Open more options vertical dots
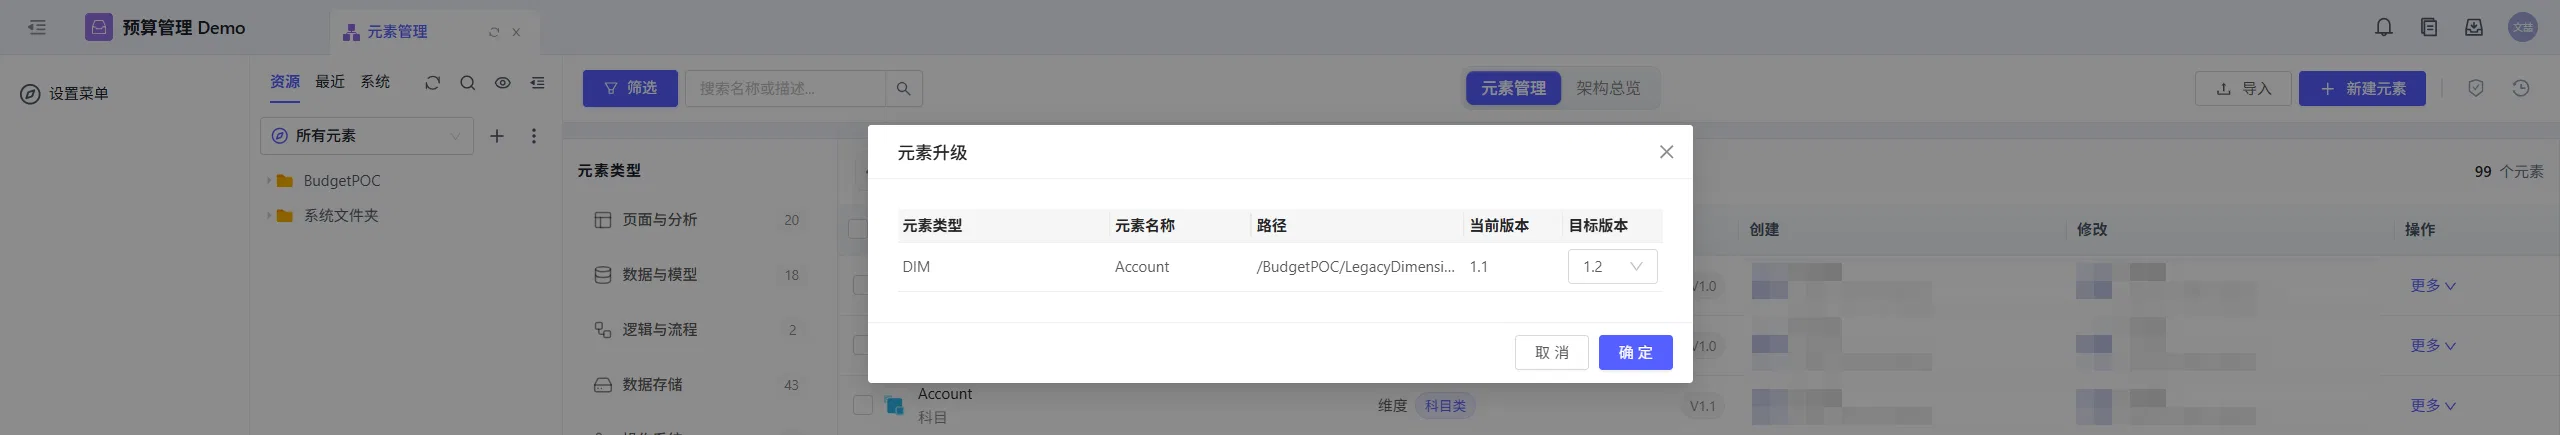This screenshot has width=2560, height=435. 534,136
